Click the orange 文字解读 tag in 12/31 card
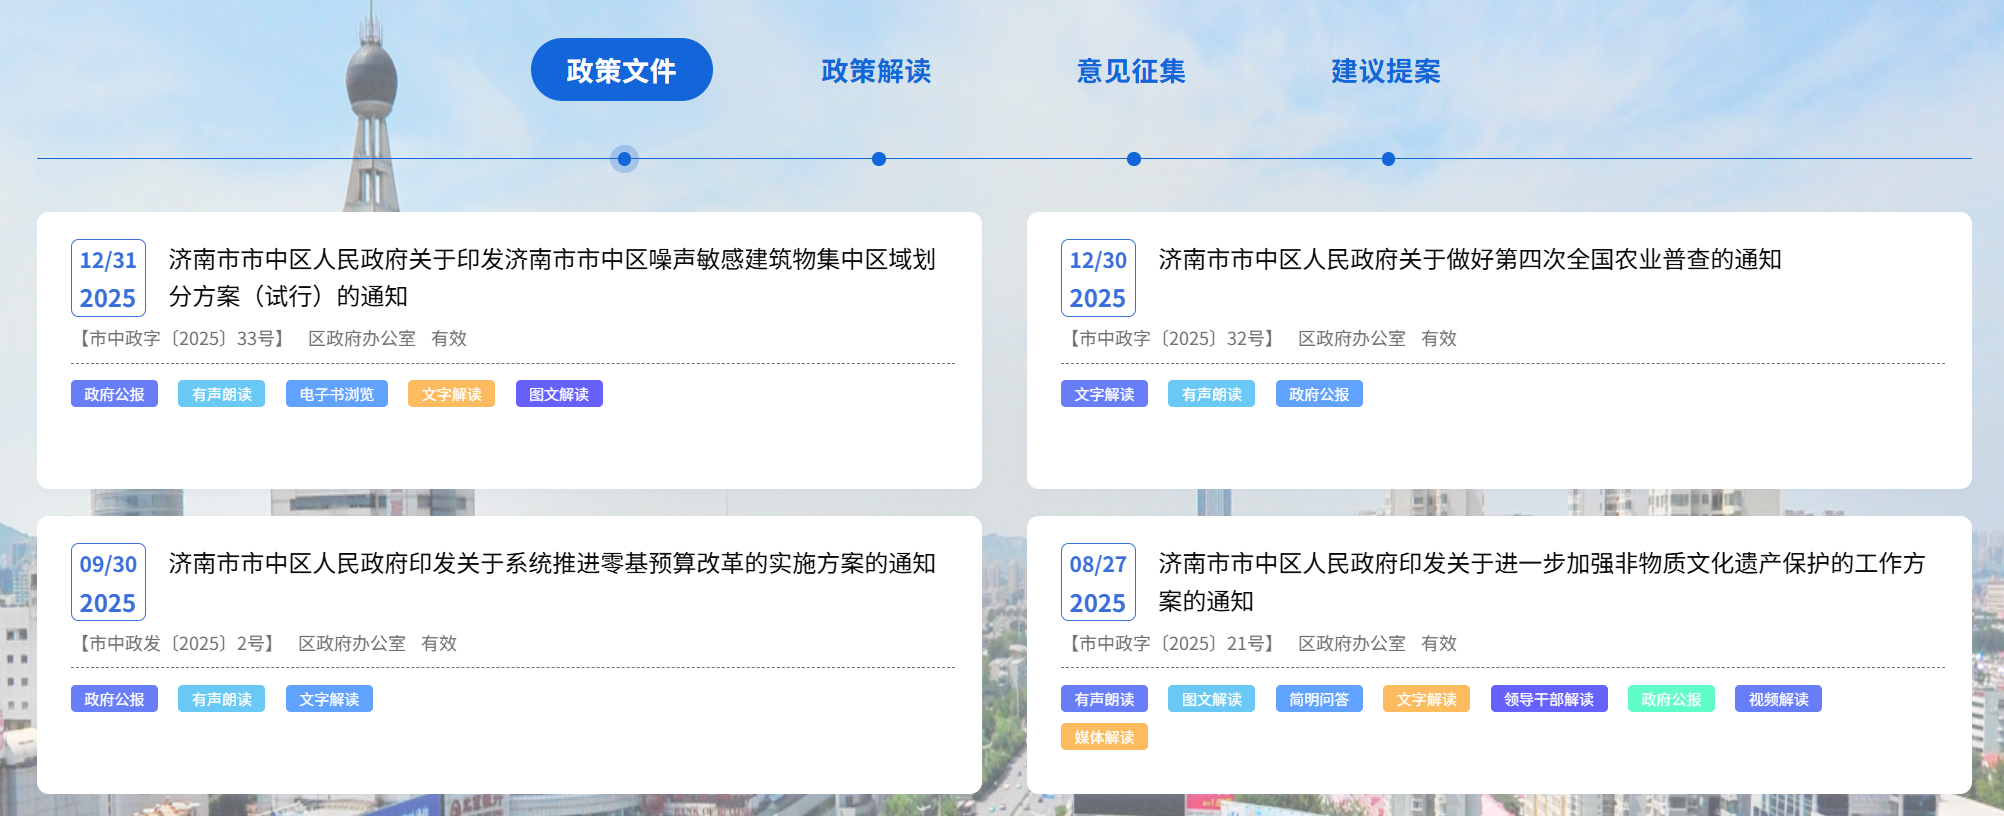This screenshot has width=2004, height=816. [451, 394]
